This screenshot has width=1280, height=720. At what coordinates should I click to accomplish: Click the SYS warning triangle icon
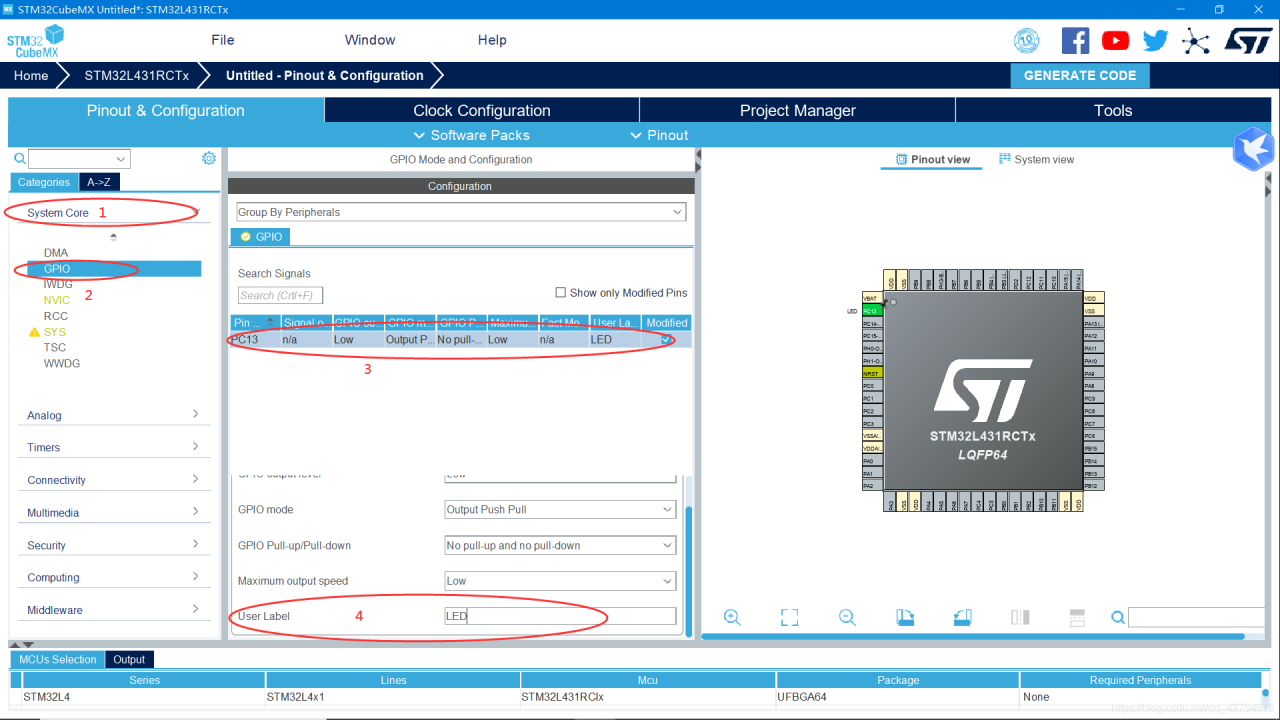tap(34, 332)
